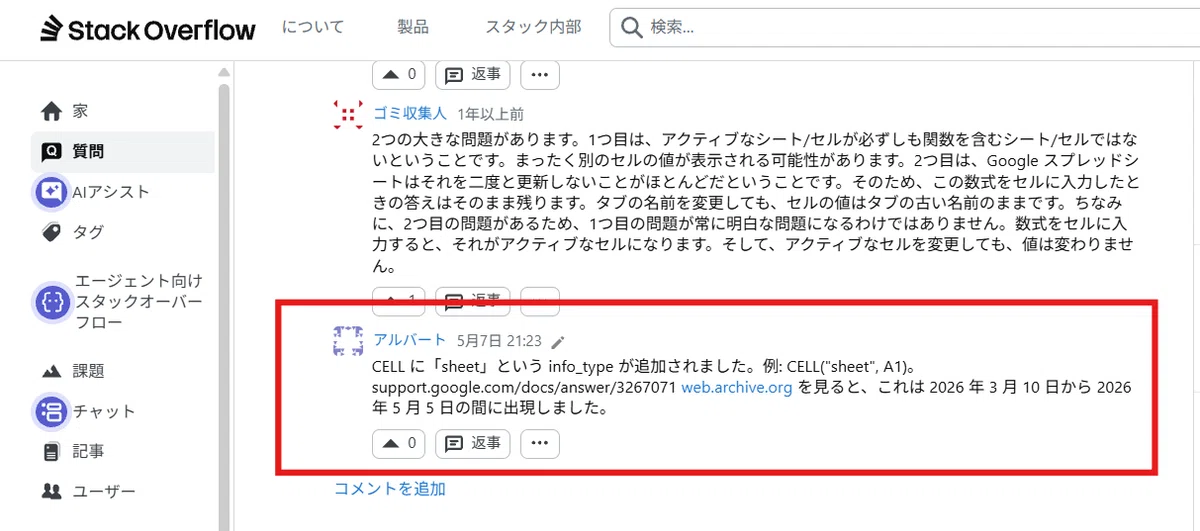Image resolution: width=1200 pixels, height=531 pixels.
Task: Open 記事 (Articles) in the sidebar
Action: [122, 451]
